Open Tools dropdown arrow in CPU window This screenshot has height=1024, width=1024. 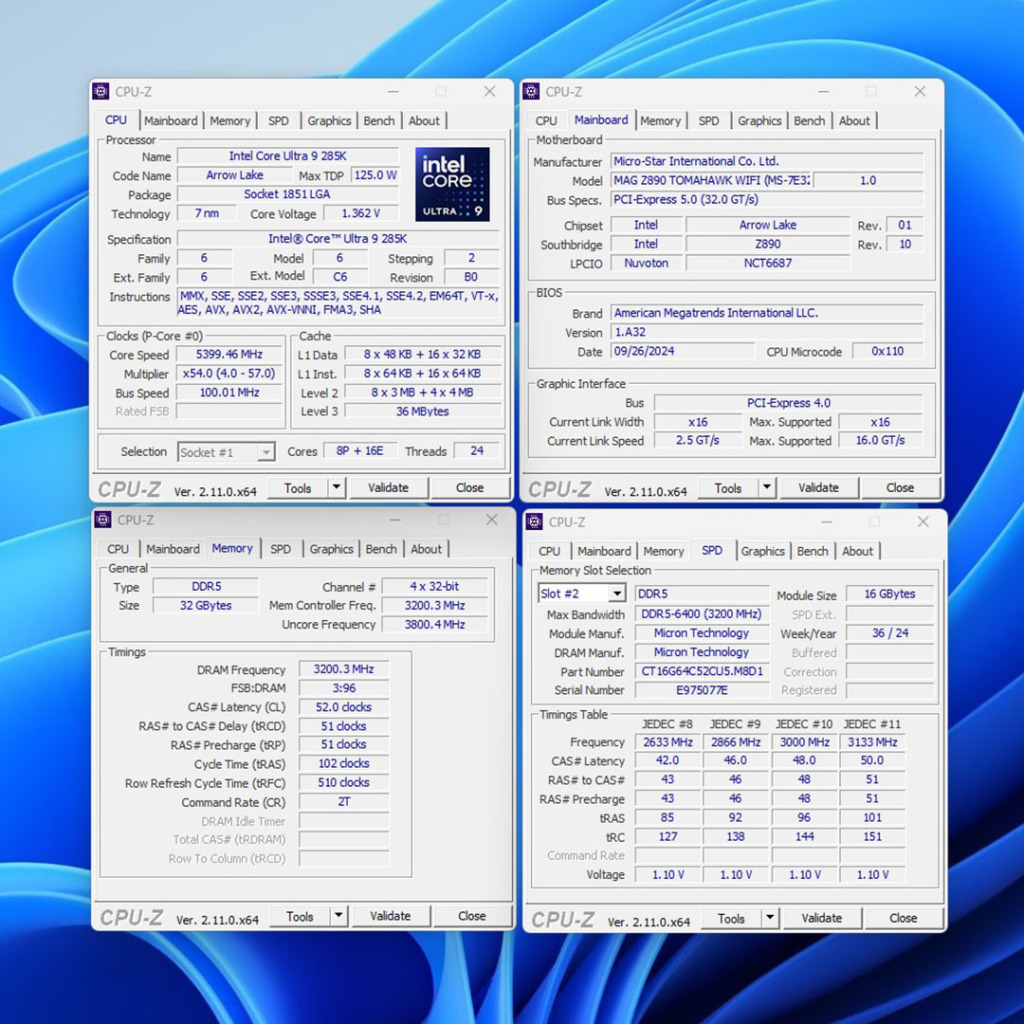tap(336, 487)
